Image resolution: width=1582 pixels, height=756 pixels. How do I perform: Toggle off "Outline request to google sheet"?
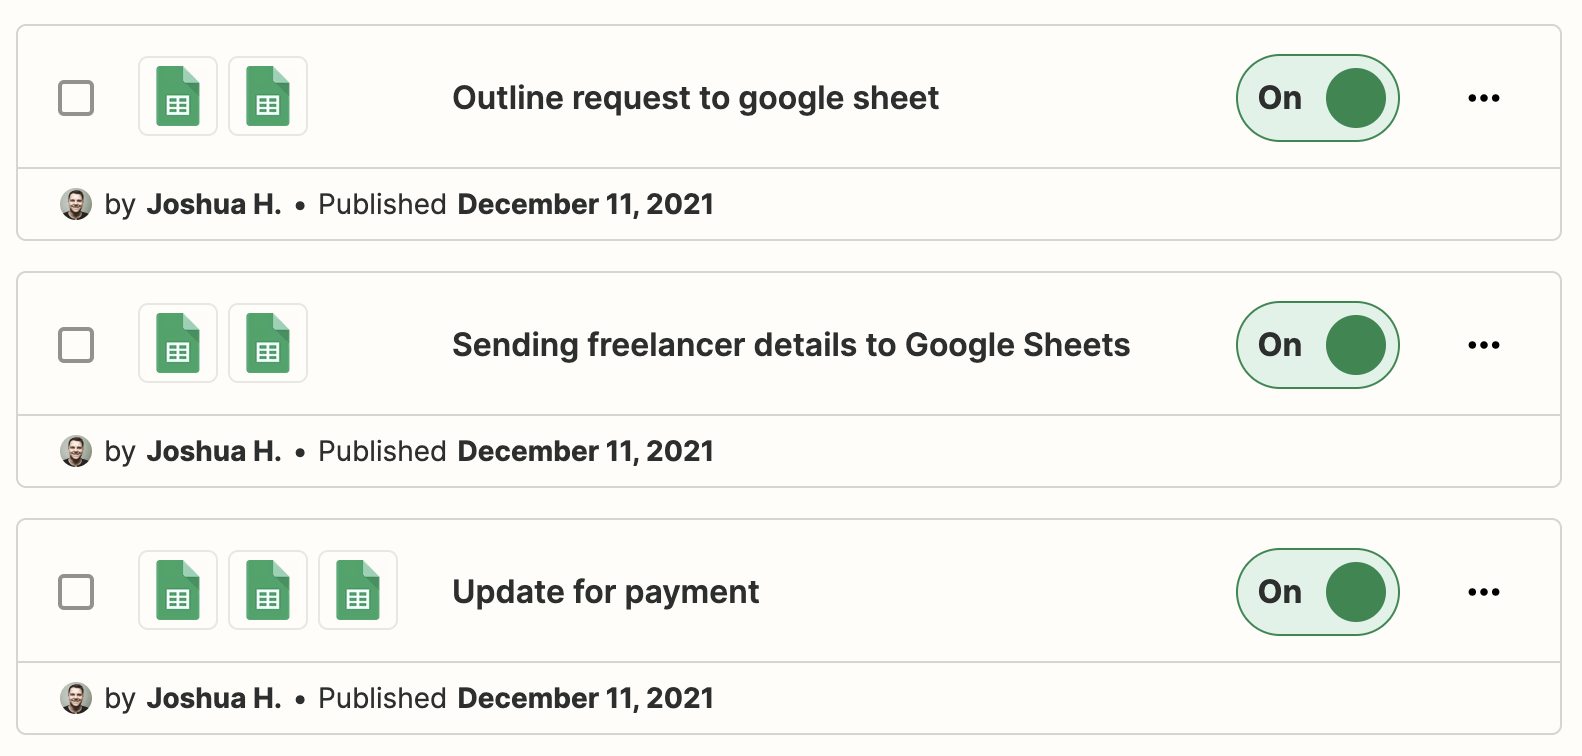coord(1318,98)
